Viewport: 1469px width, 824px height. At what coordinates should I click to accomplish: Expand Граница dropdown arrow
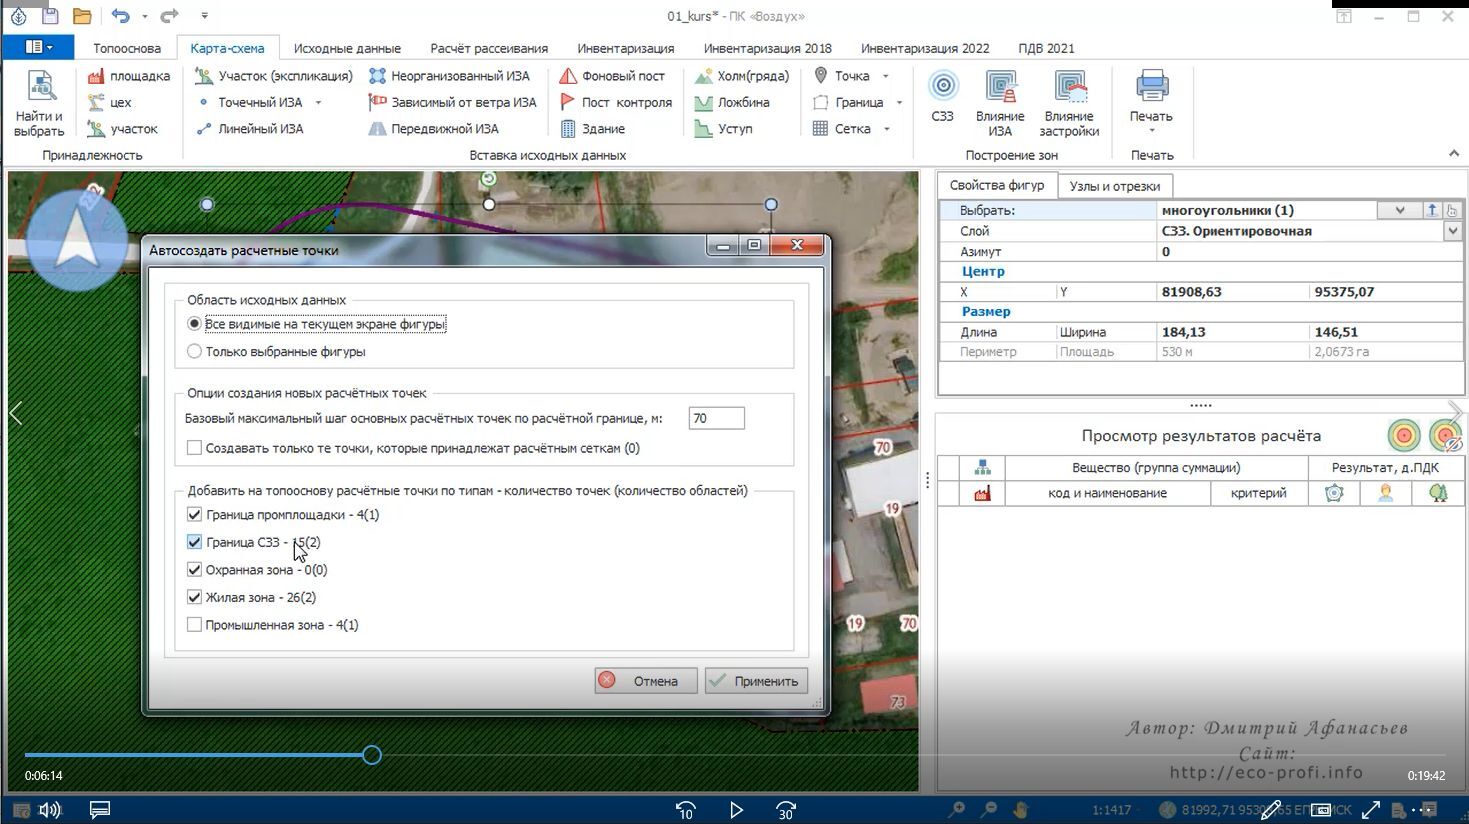pyautogui.click(x=899, y=102)
